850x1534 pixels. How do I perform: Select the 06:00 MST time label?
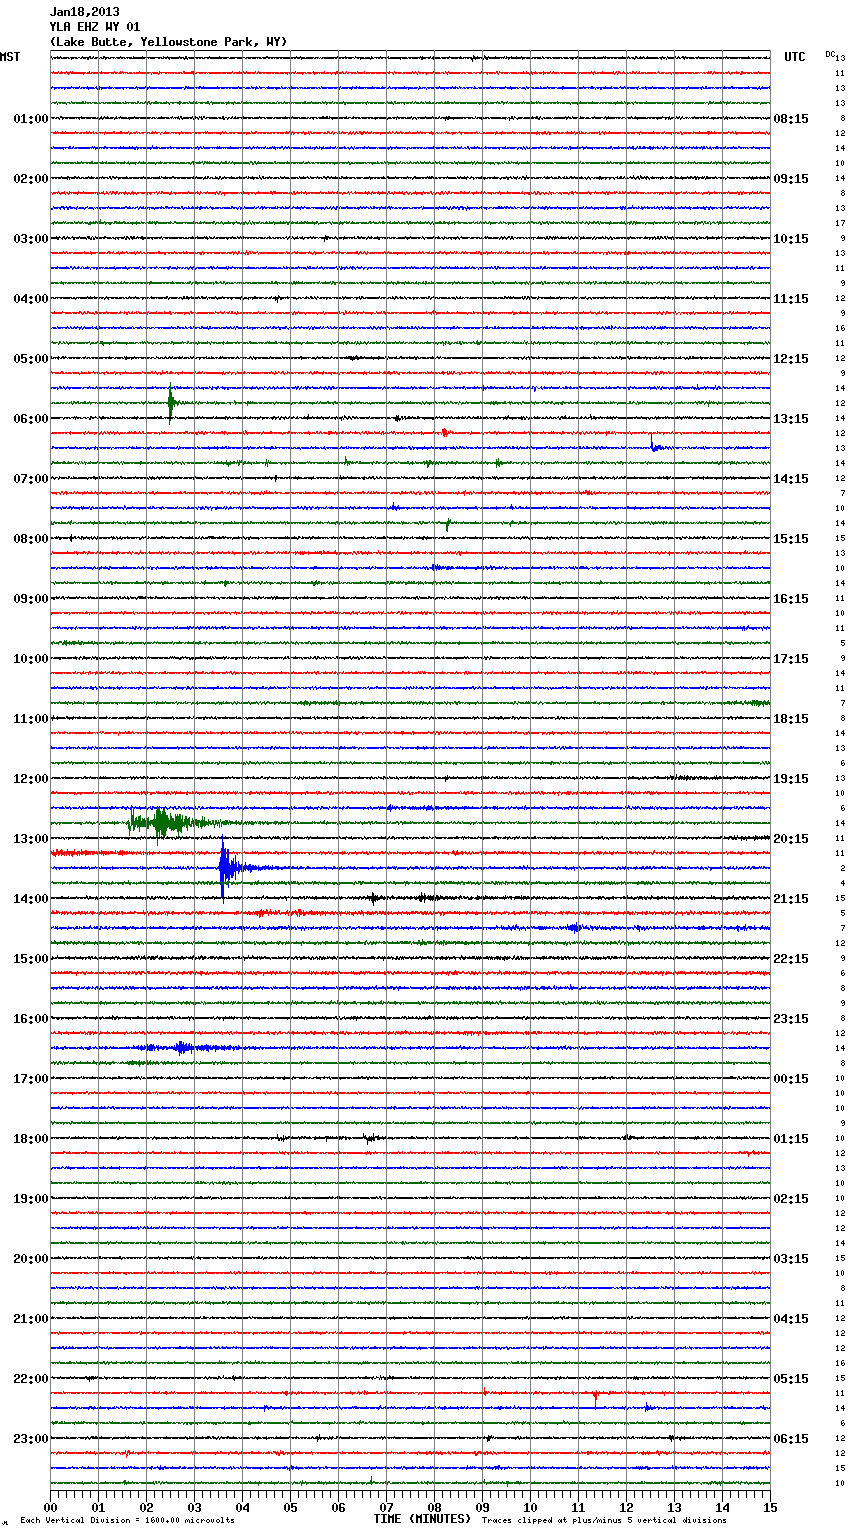coord(31,419)
